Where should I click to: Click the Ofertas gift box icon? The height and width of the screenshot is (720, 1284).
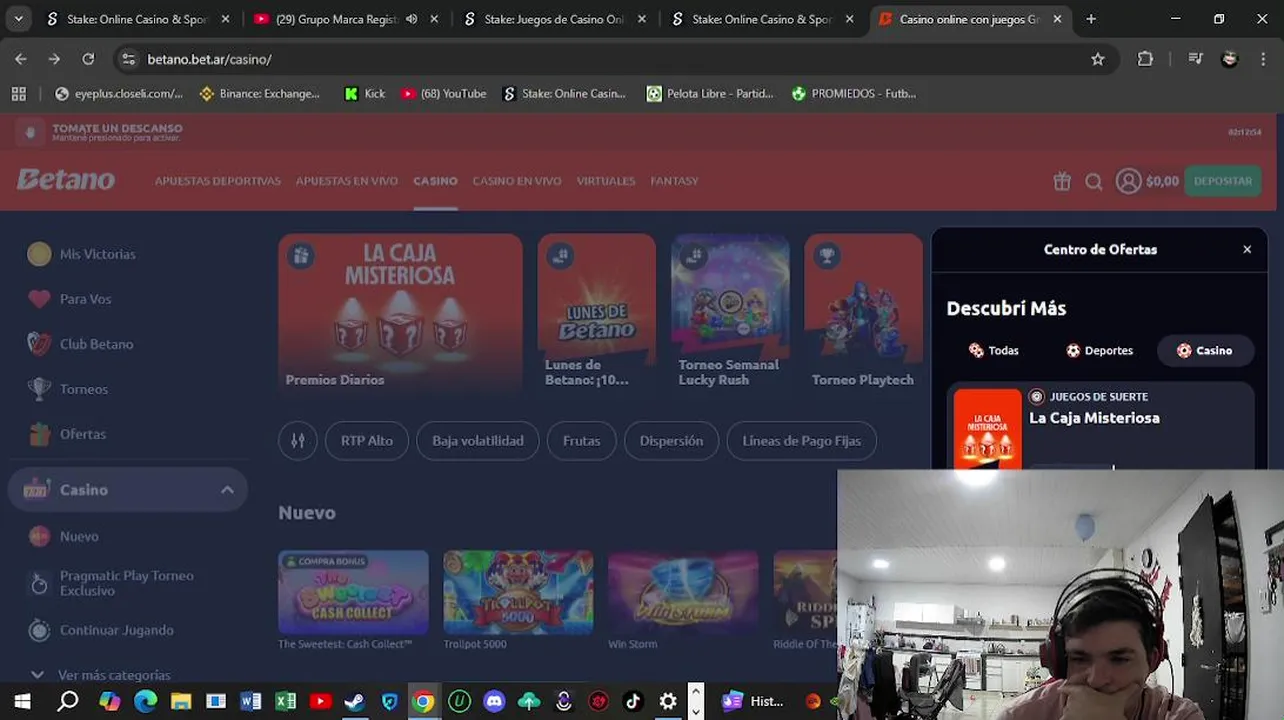pyautogui.click(x=39, y=434)
